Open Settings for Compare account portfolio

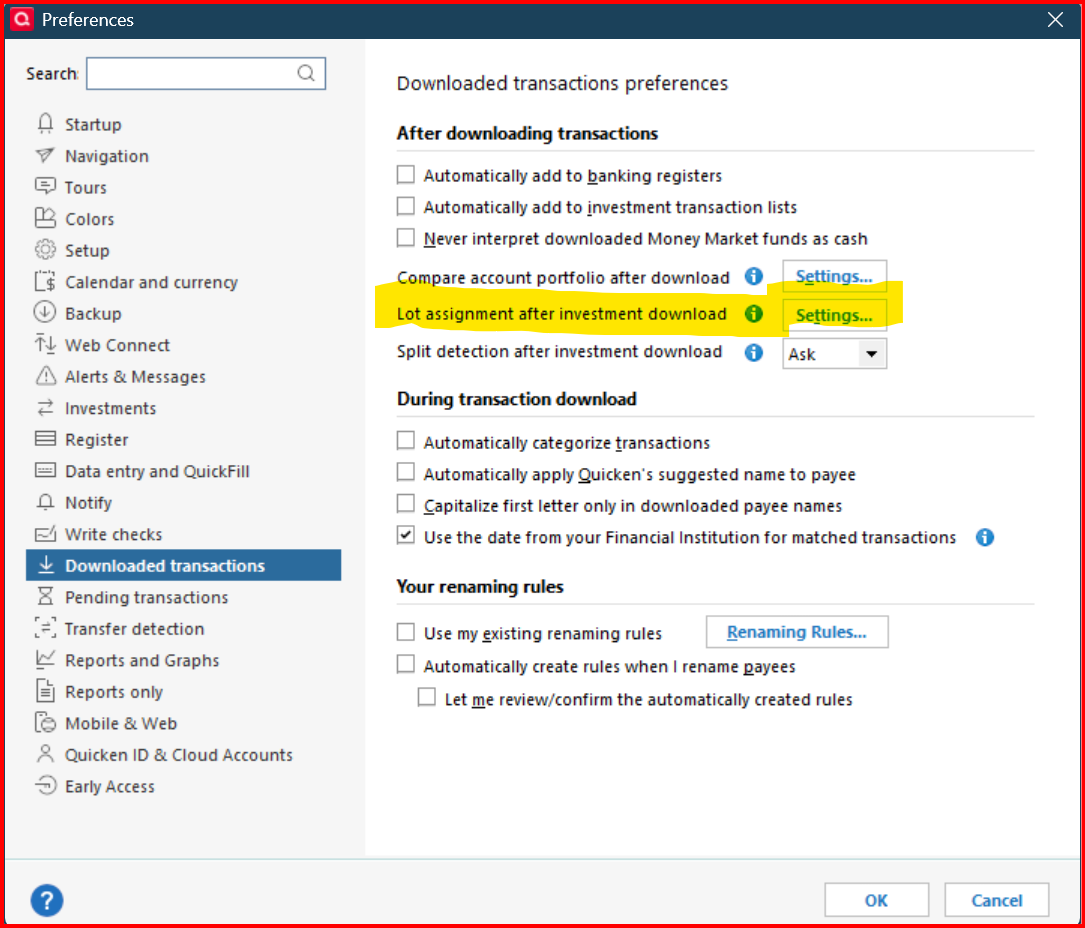(835, 276)
